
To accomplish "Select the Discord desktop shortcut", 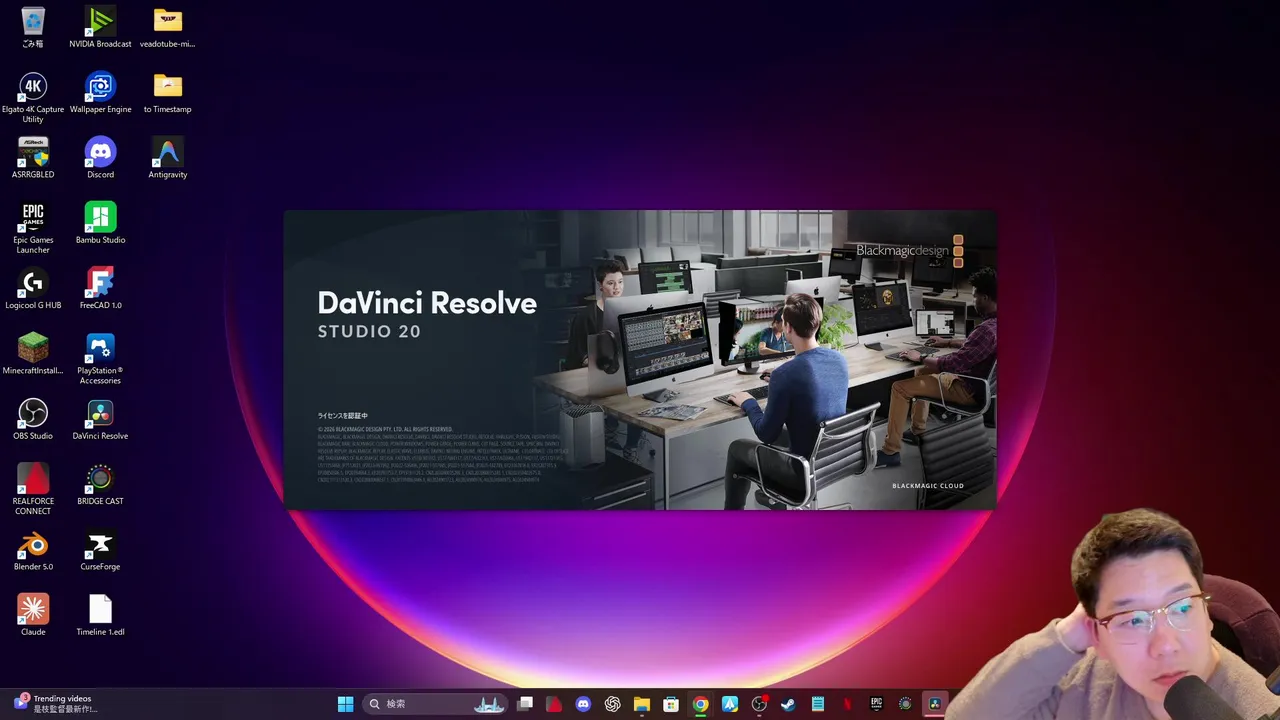I will 100,157.
